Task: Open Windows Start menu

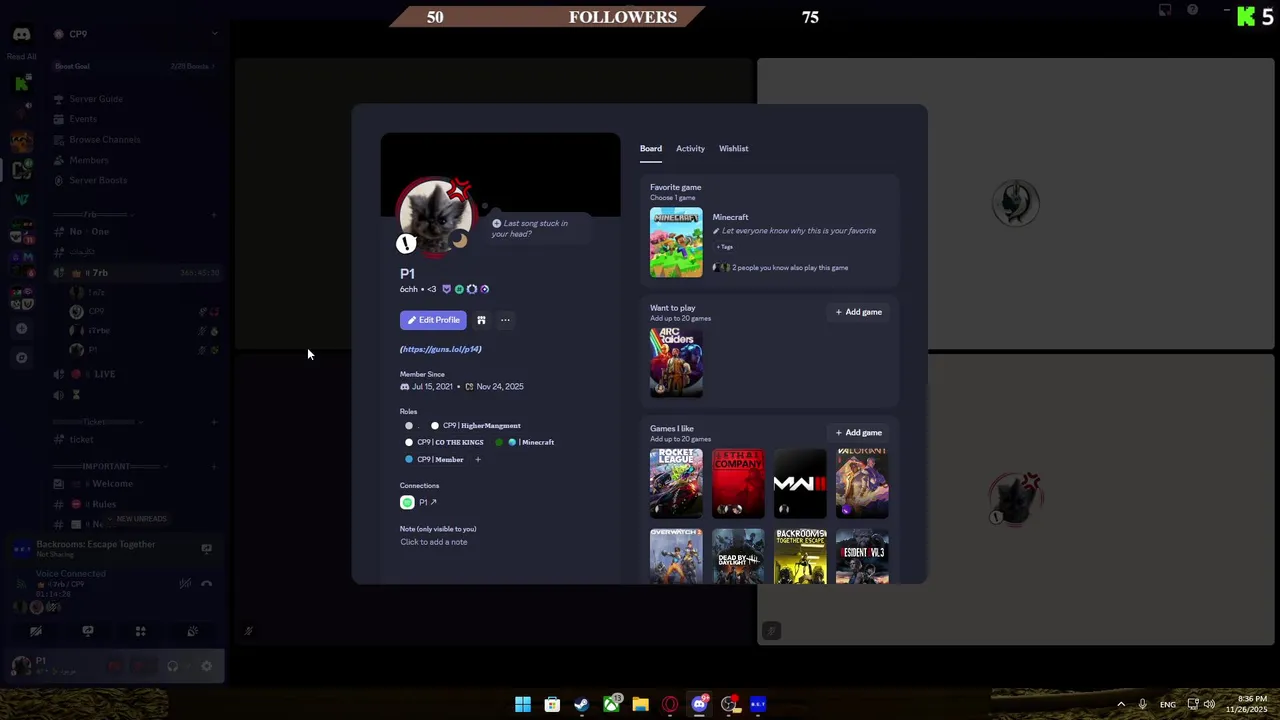Action: (x=523, y=704)
